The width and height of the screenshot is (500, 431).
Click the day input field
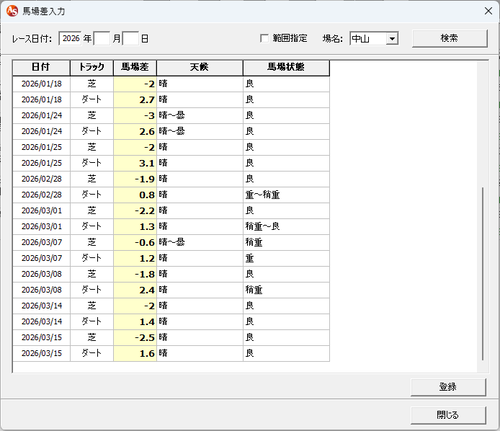[x=131, y=38]
